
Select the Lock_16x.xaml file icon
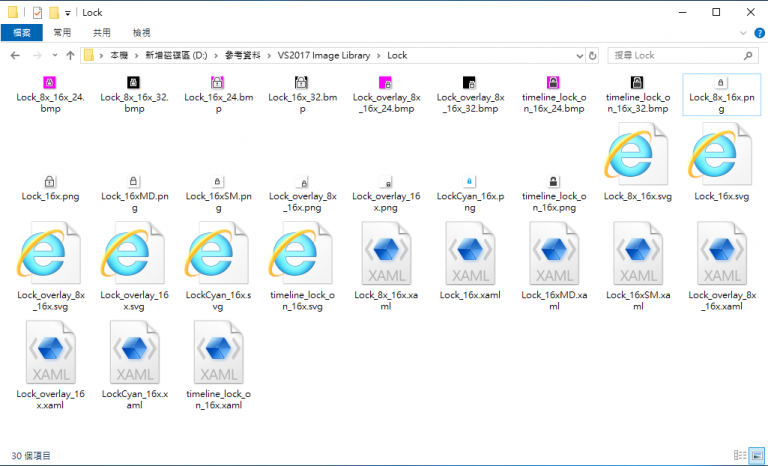tap(470, 253)
